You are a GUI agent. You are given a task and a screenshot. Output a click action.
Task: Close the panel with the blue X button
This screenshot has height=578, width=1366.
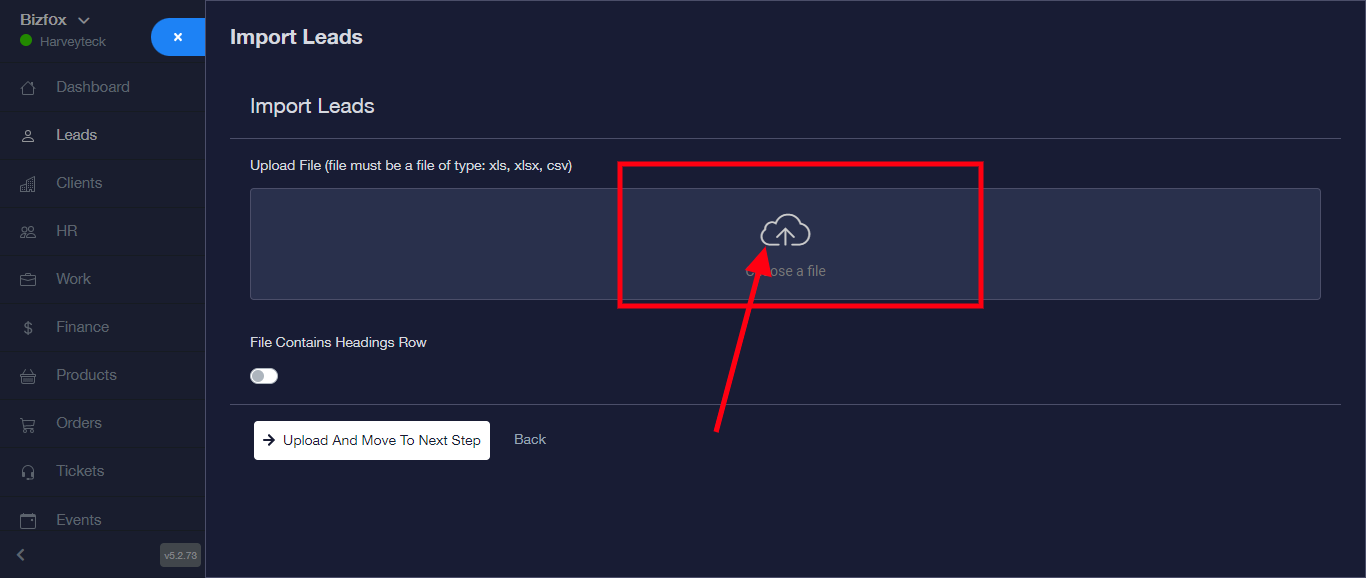click(x=178, y=37)
